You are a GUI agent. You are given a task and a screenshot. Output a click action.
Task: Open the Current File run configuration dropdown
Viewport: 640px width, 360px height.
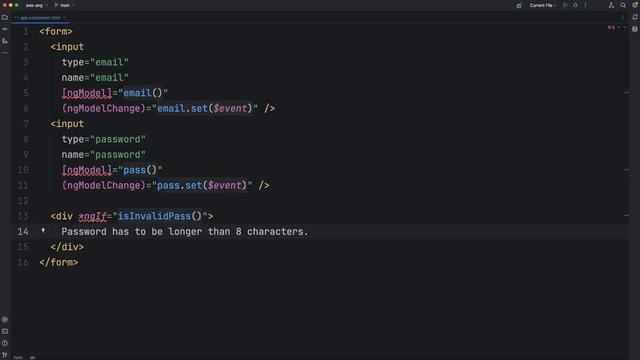tap(543, 5)
